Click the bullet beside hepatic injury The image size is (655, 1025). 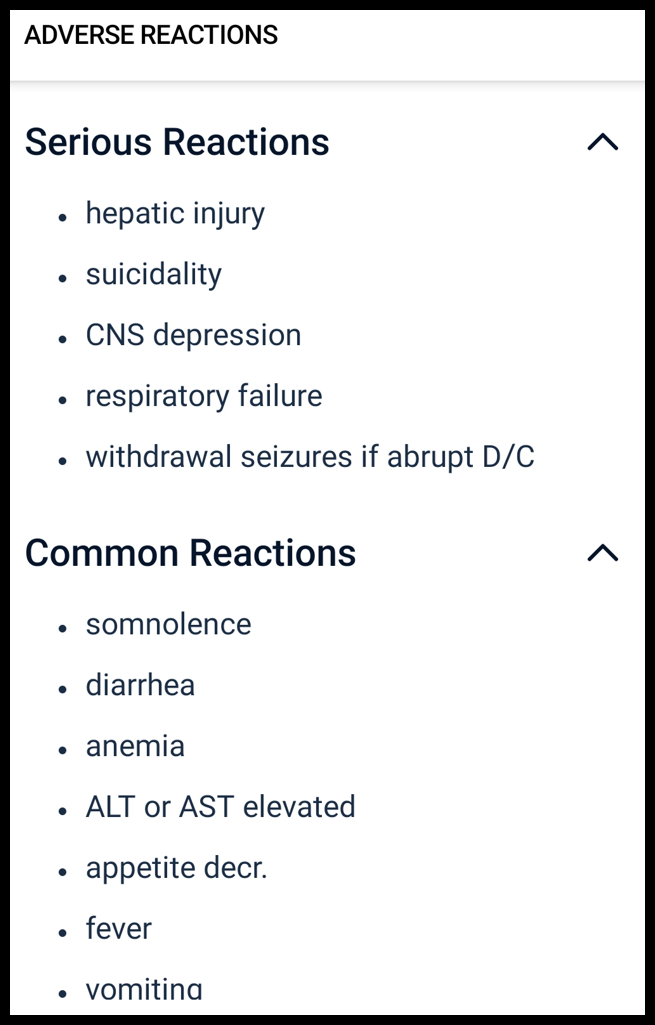pos(62,216)
